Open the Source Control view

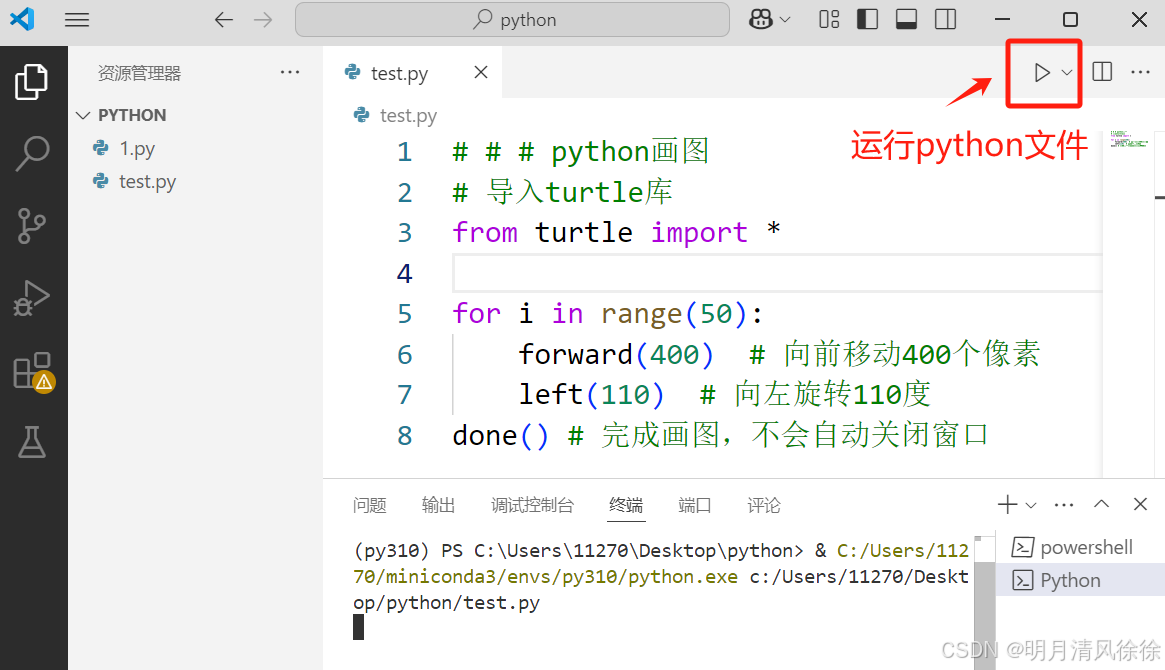pos(31,226)
